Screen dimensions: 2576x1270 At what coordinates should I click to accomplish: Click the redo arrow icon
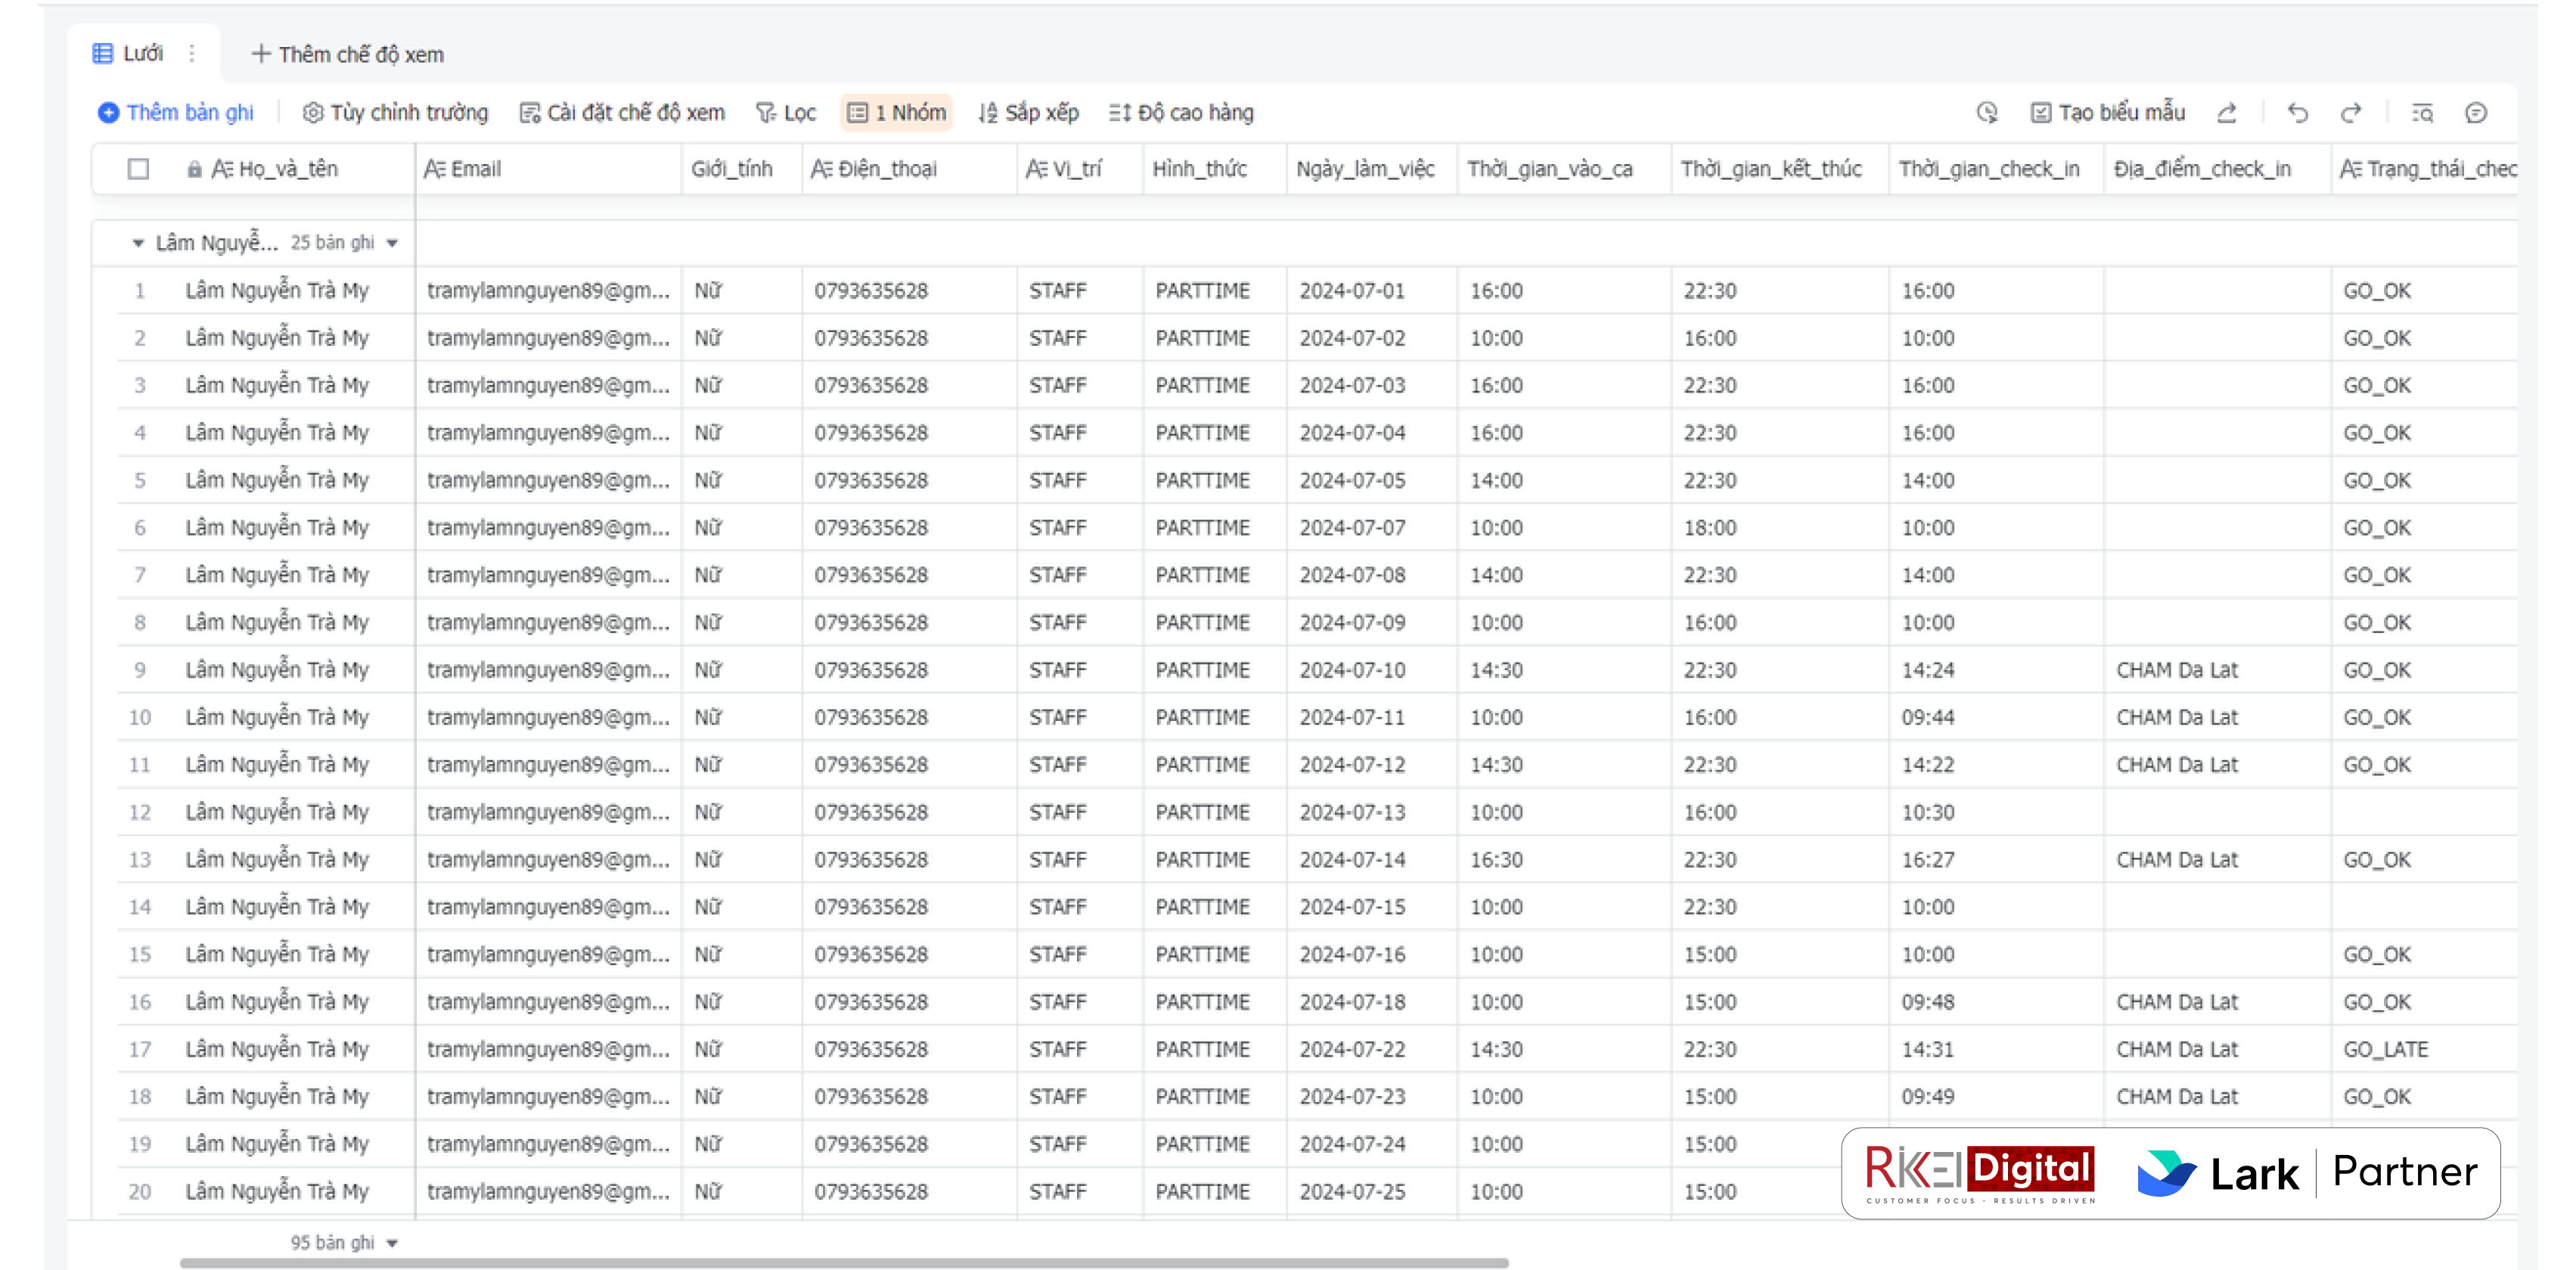pyautogui.click(x=2351, y=113)
